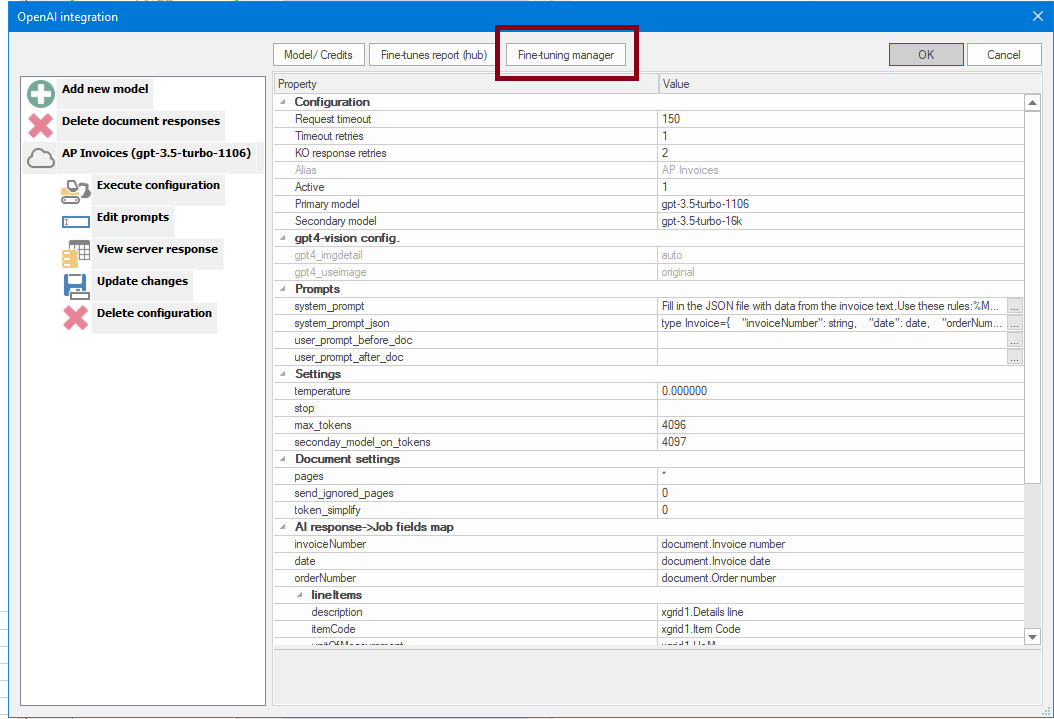The width and height of the screenshot is (1054, 719).
Task: Collapse the lineItems sub-group
Action: 300,595
